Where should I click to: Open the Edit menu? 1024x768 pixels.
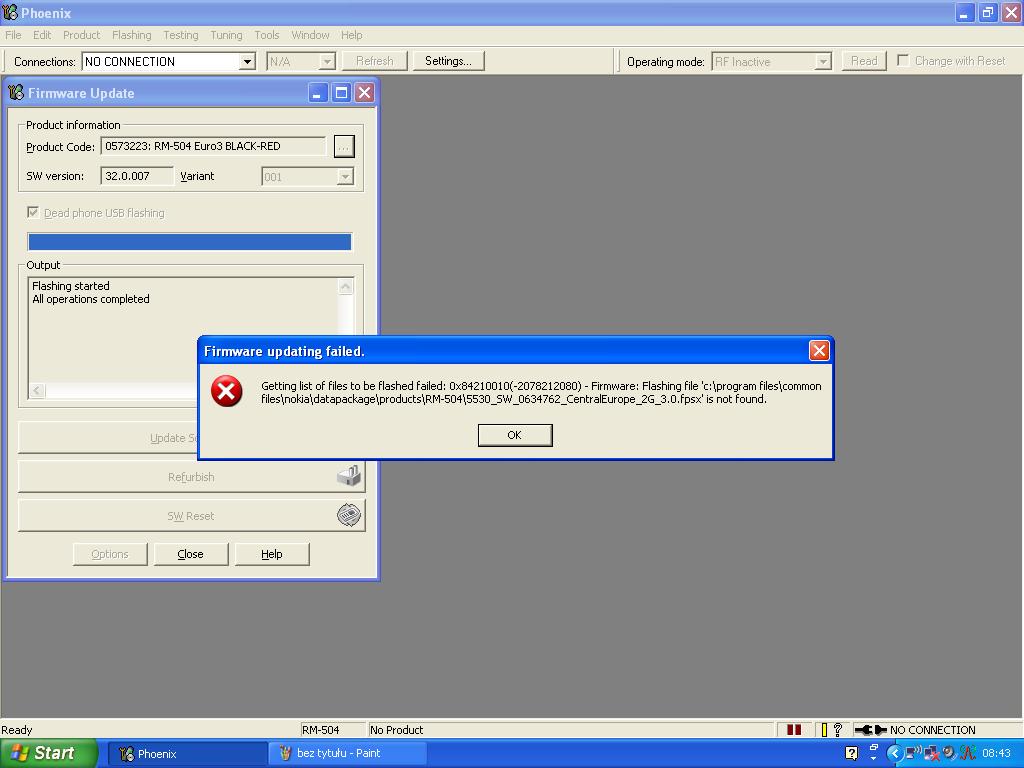(42, 35)
